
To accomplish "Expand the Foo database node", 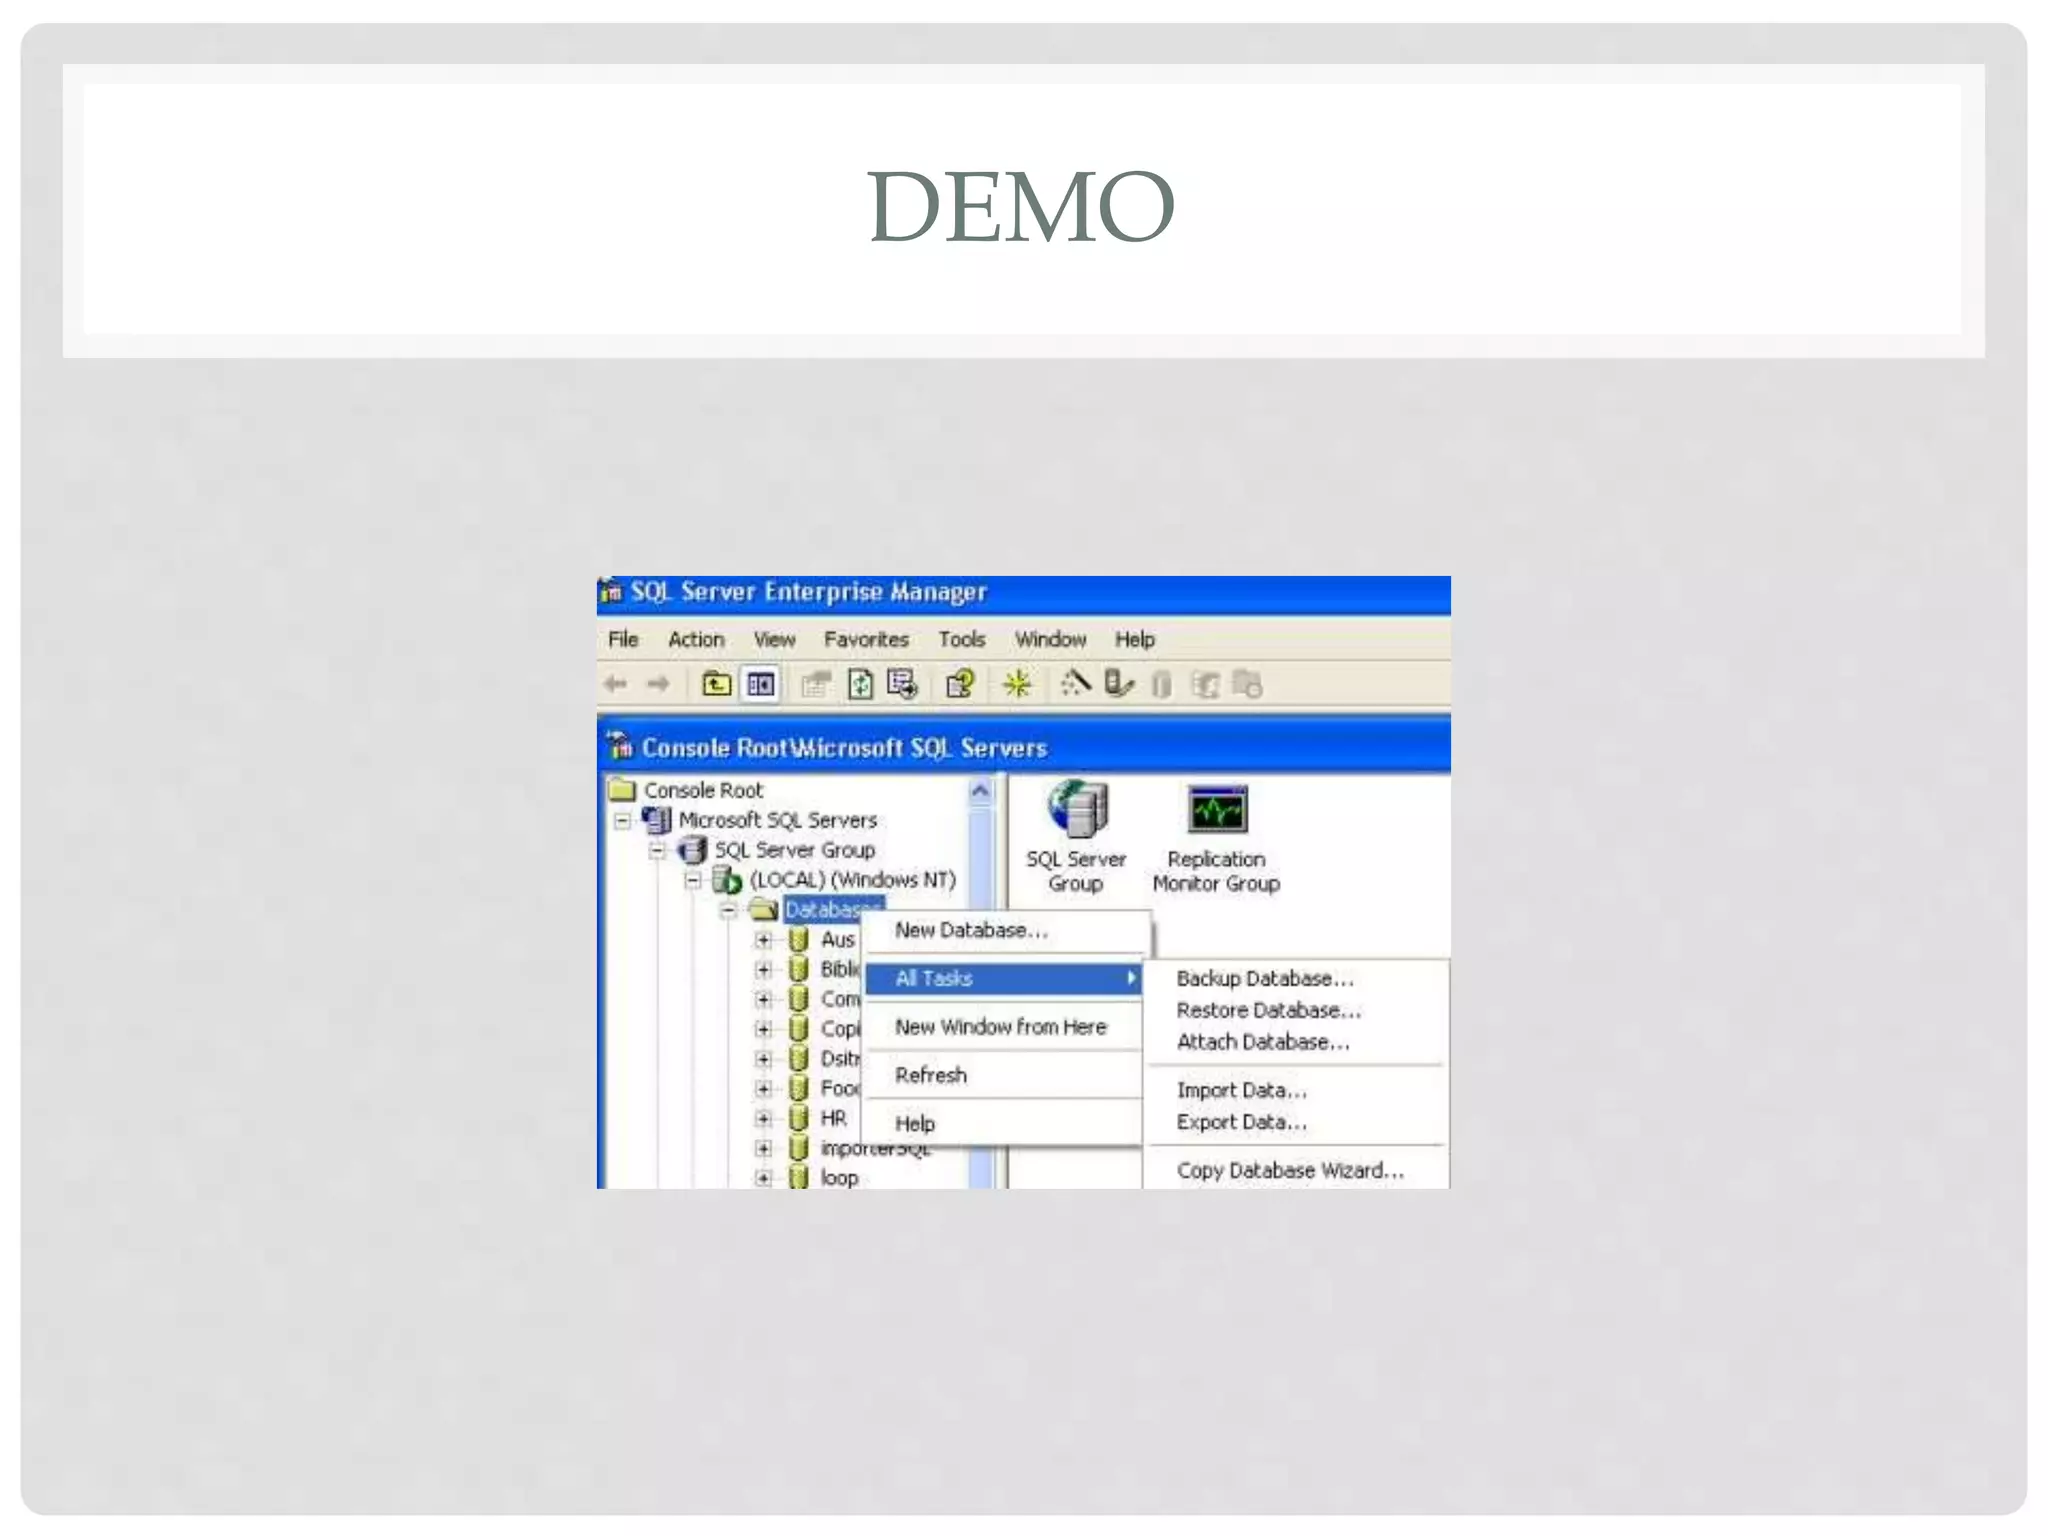I will pyautogui.click(x=763, y=1088).
